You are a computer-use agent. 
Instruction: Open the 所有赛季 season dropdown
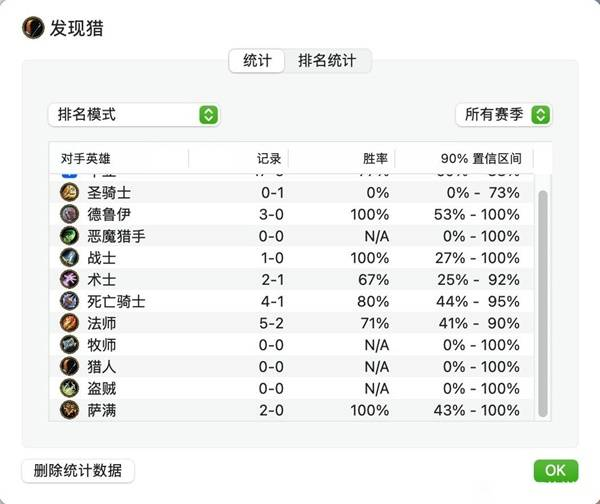(x=504, y=114)
